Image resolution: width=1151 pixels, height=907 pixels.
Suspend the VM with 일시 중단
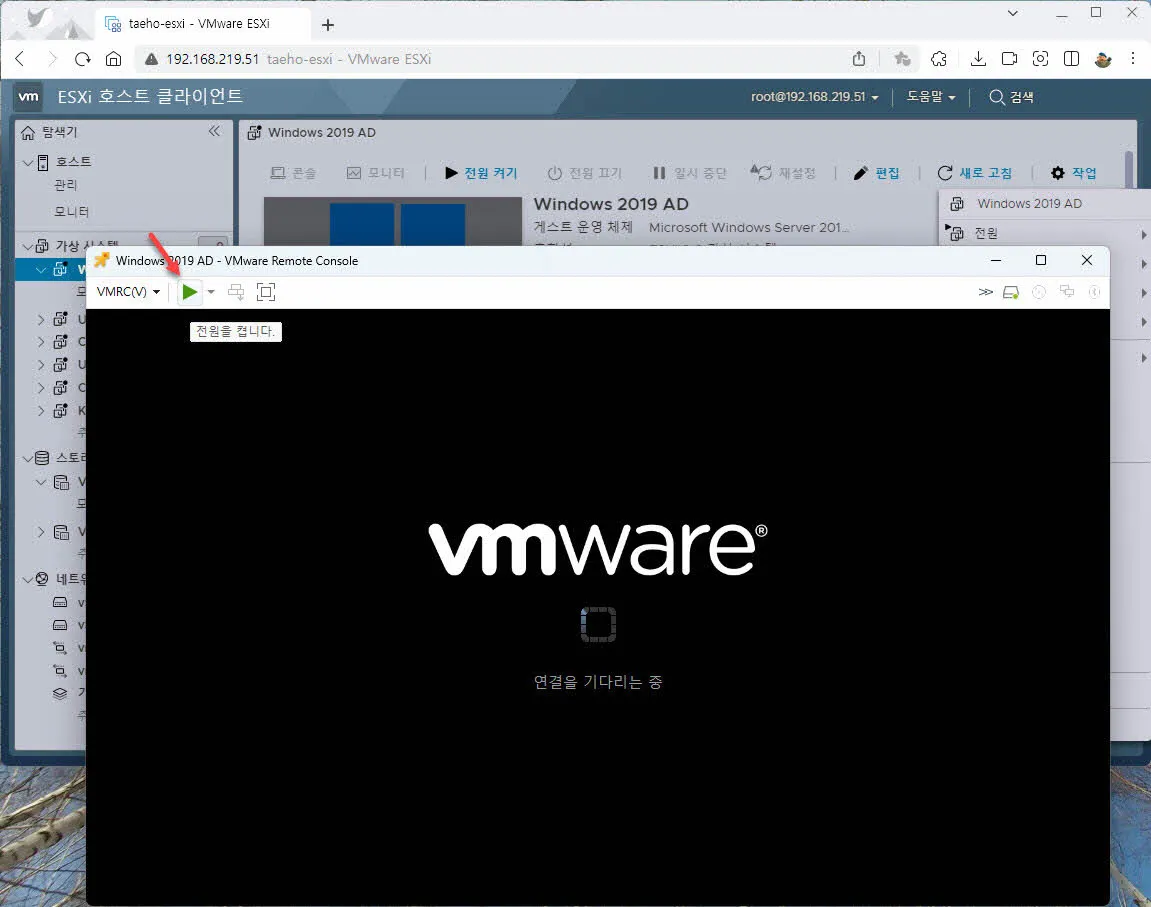tap(689, 172)
